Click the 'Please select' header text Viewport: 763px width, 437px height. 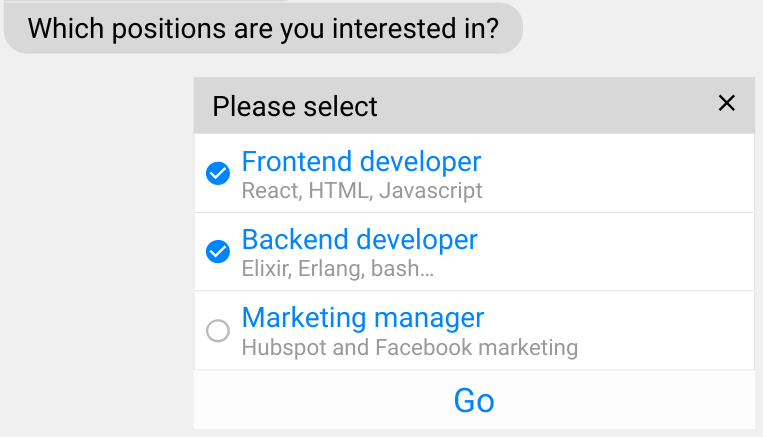tap(295, 106)
